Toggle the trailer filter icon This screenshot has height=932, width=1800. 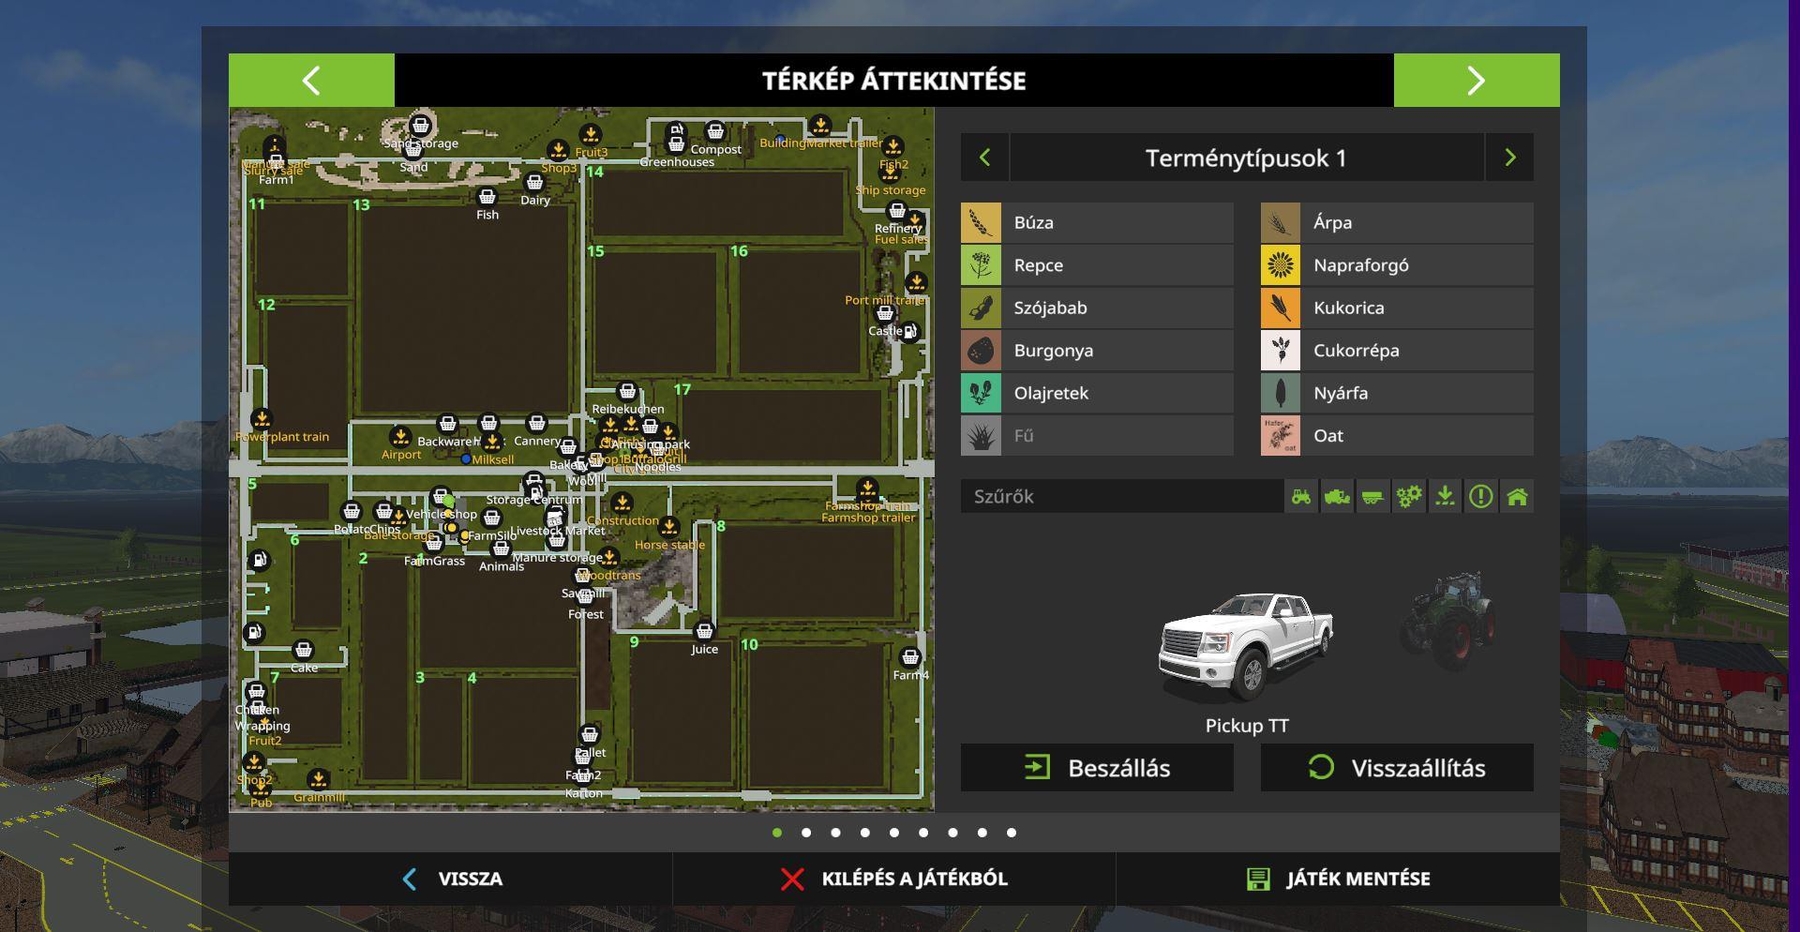(1373, 496)
